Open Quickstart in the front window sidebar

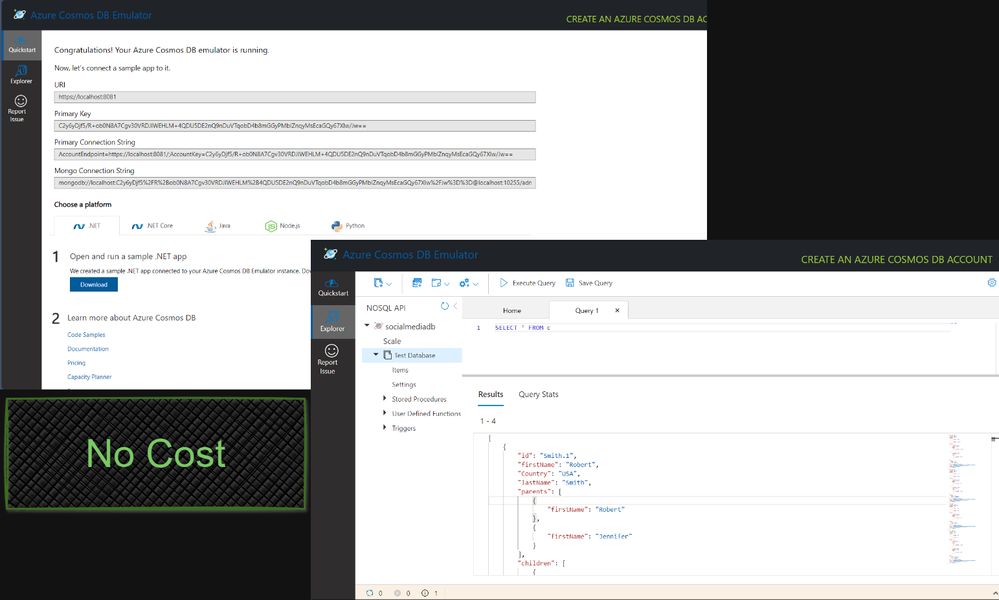point(333,288)
